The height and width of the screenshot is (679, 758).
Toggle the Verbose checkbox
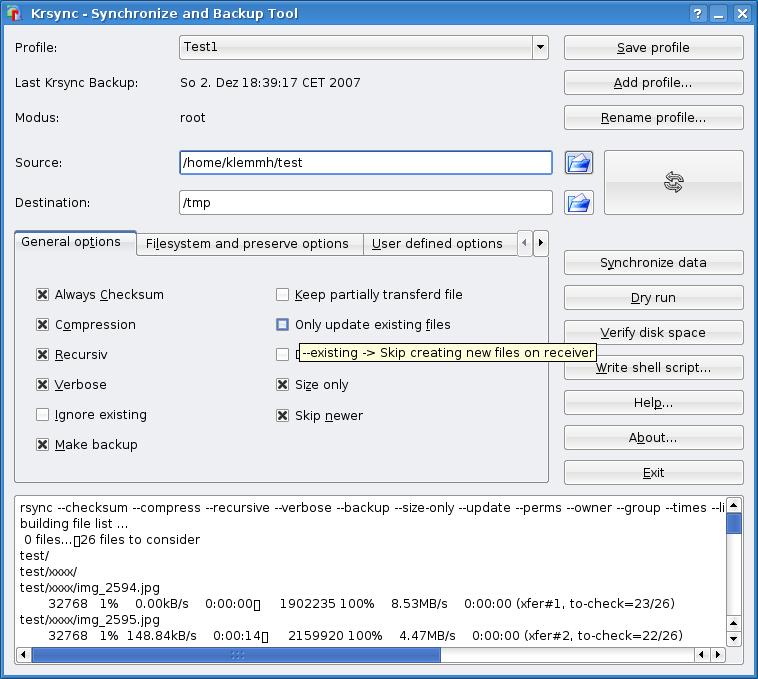point(43,384)
